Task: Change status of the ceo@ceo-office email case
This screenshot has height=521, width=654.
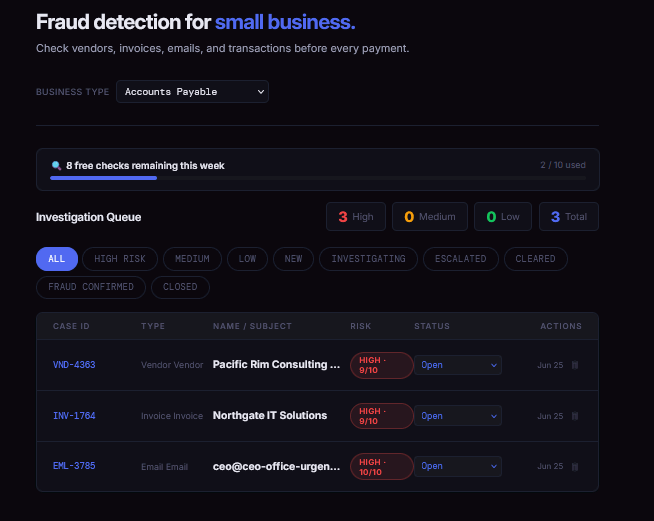Action: coord(458,466)
